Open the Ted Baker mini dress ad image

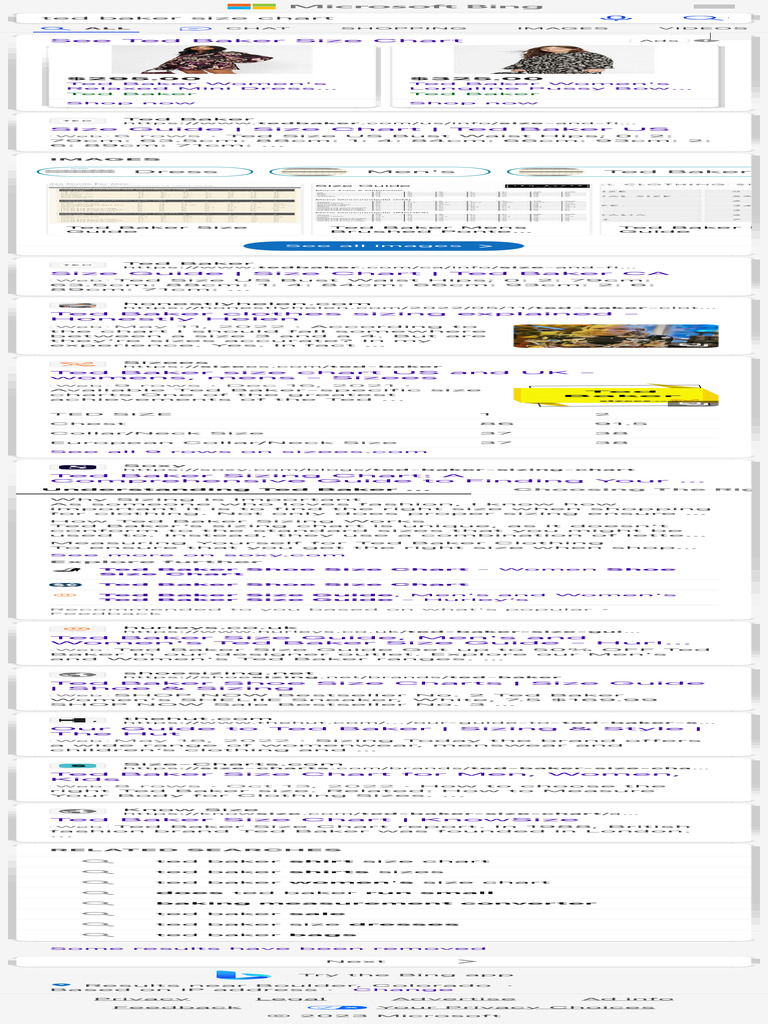(x=212, y=60)
